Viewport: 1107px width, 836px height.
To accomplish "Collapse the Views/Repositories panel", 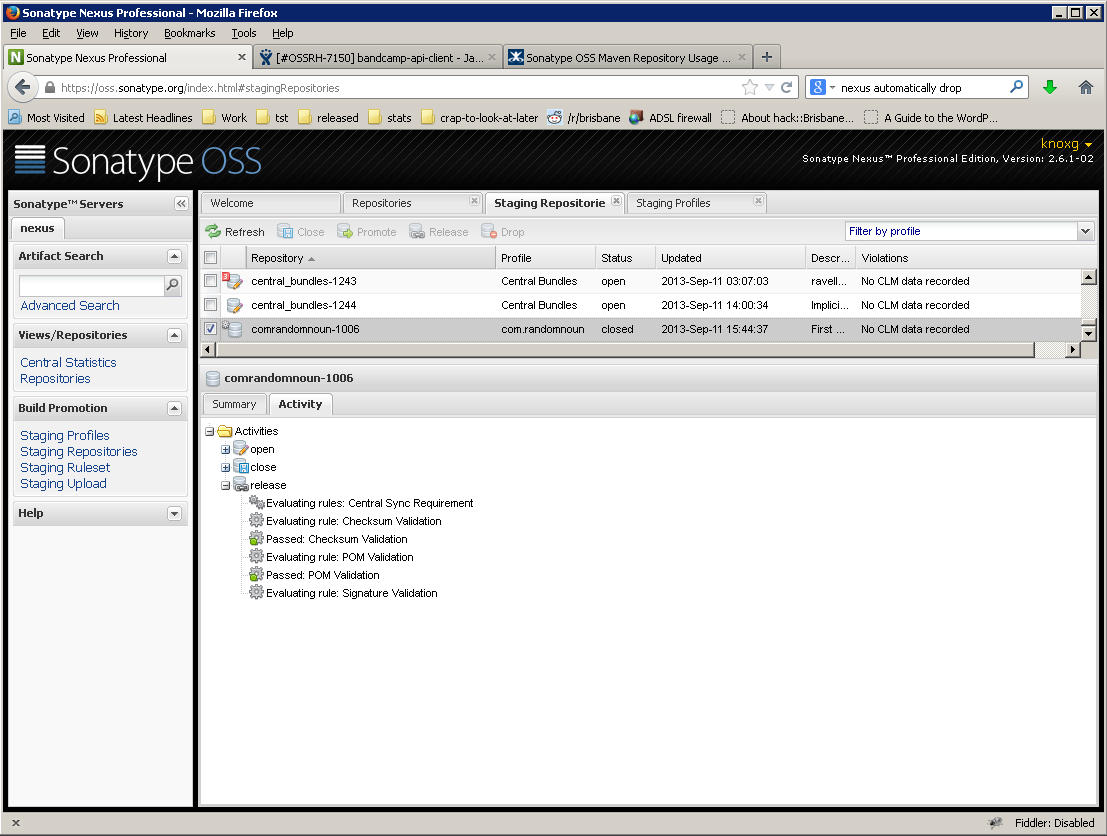I will pos(174,335).
